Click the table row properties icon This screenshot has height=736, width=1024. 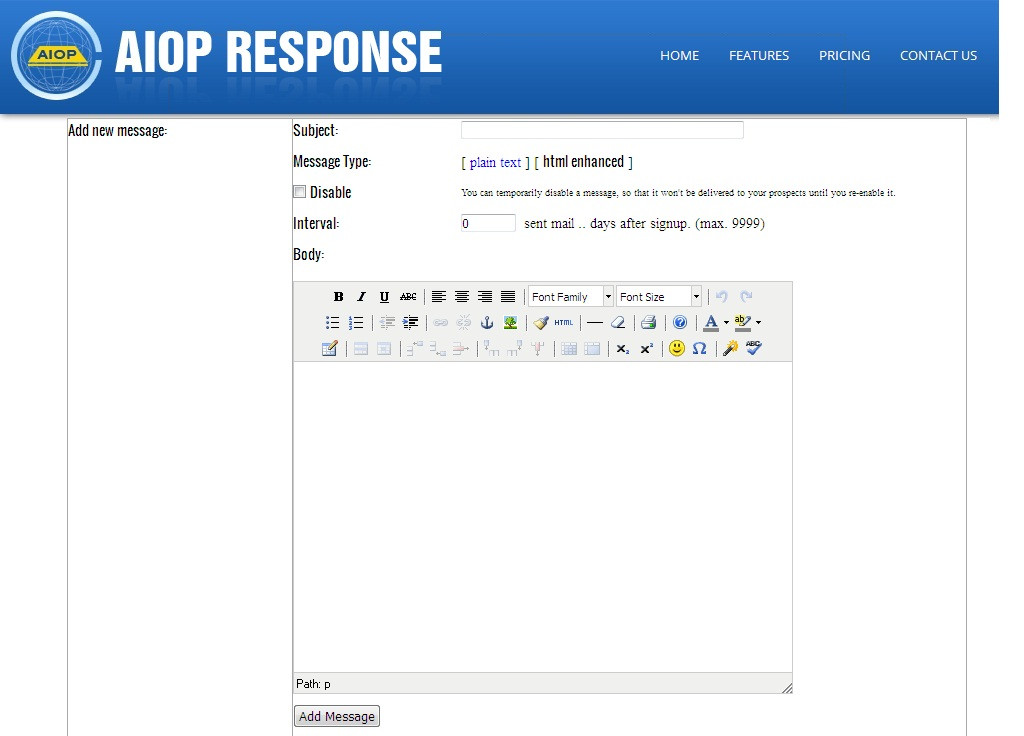coord(361,348)
